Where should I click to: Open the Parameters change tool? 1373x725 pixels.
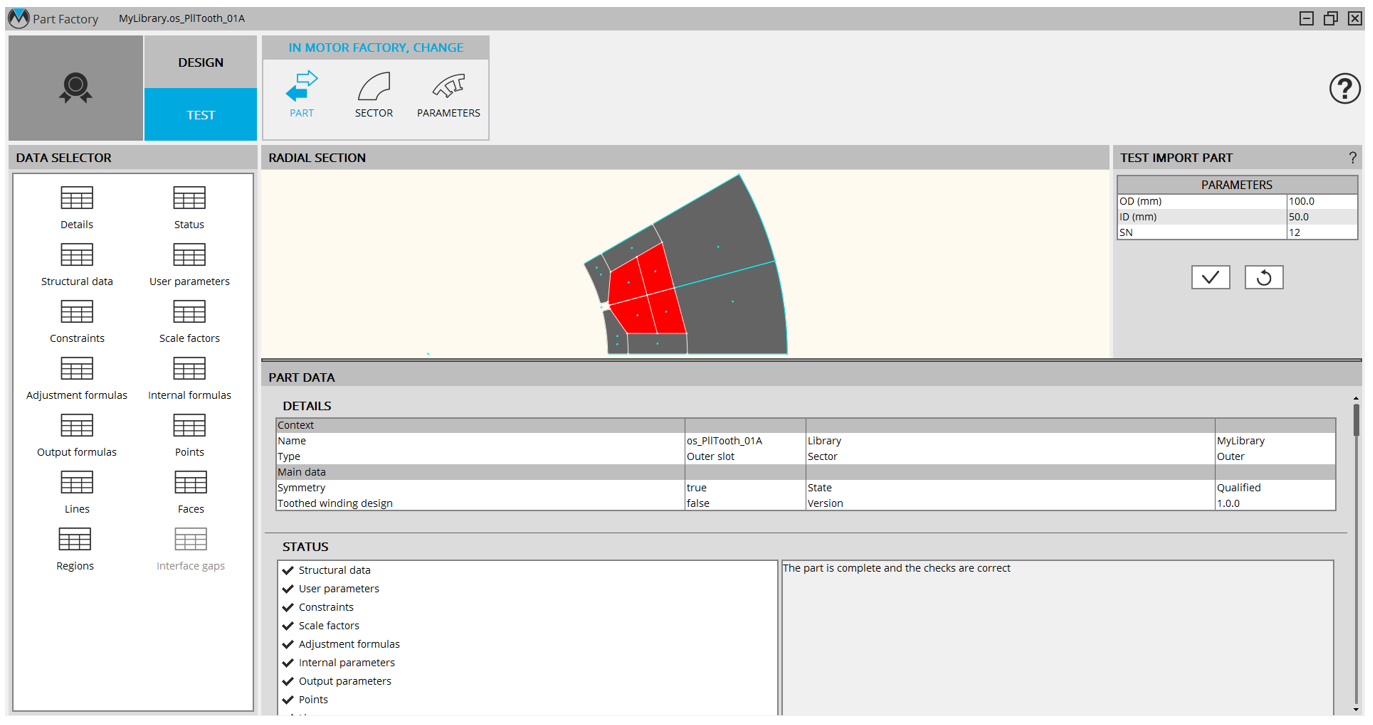448,88
